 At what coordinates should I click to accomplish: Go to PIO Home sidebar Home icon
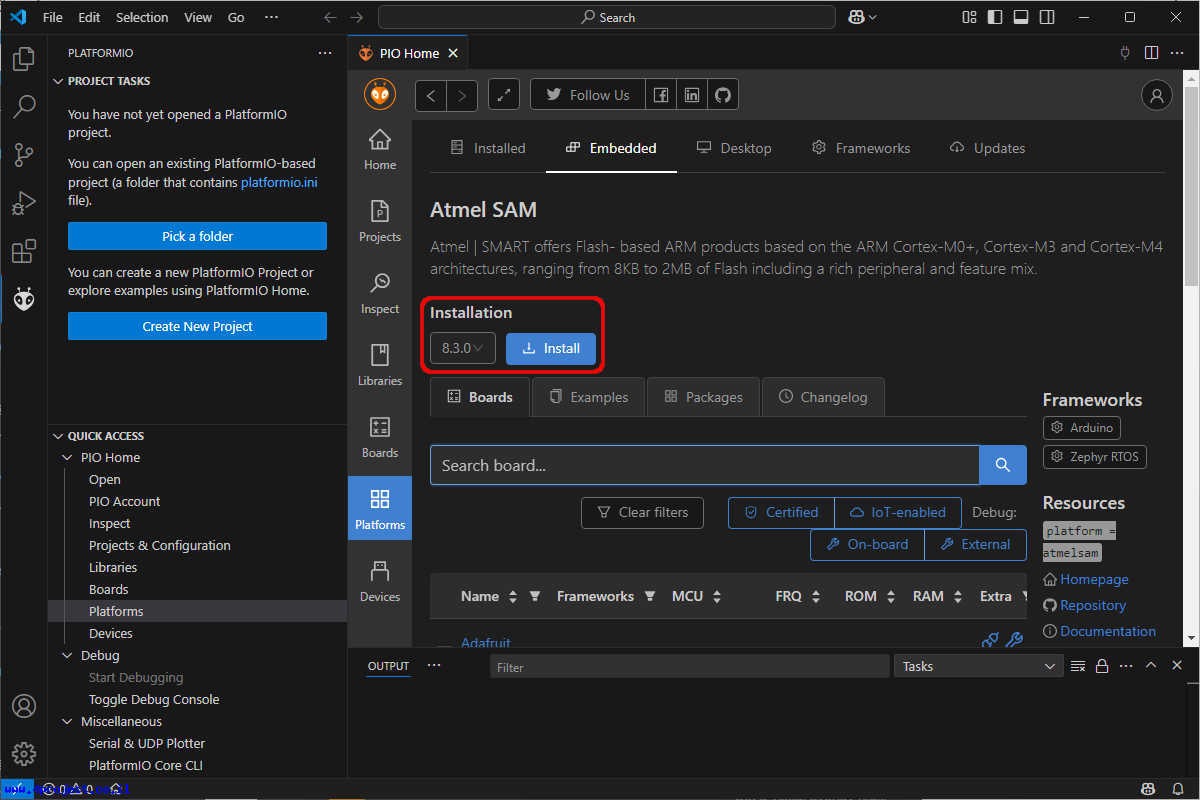pyautogui.click(x=380, y=149)
